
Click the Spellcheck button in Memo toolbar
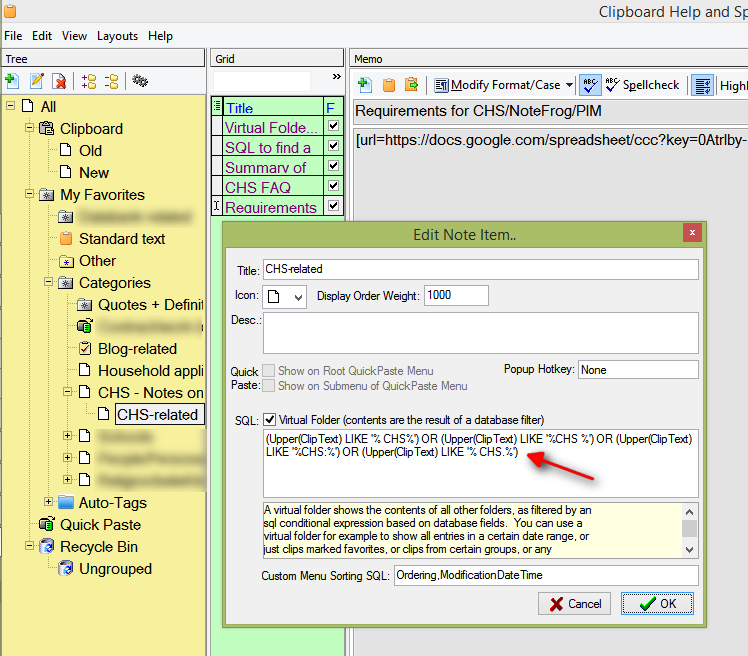coord(642,85)
